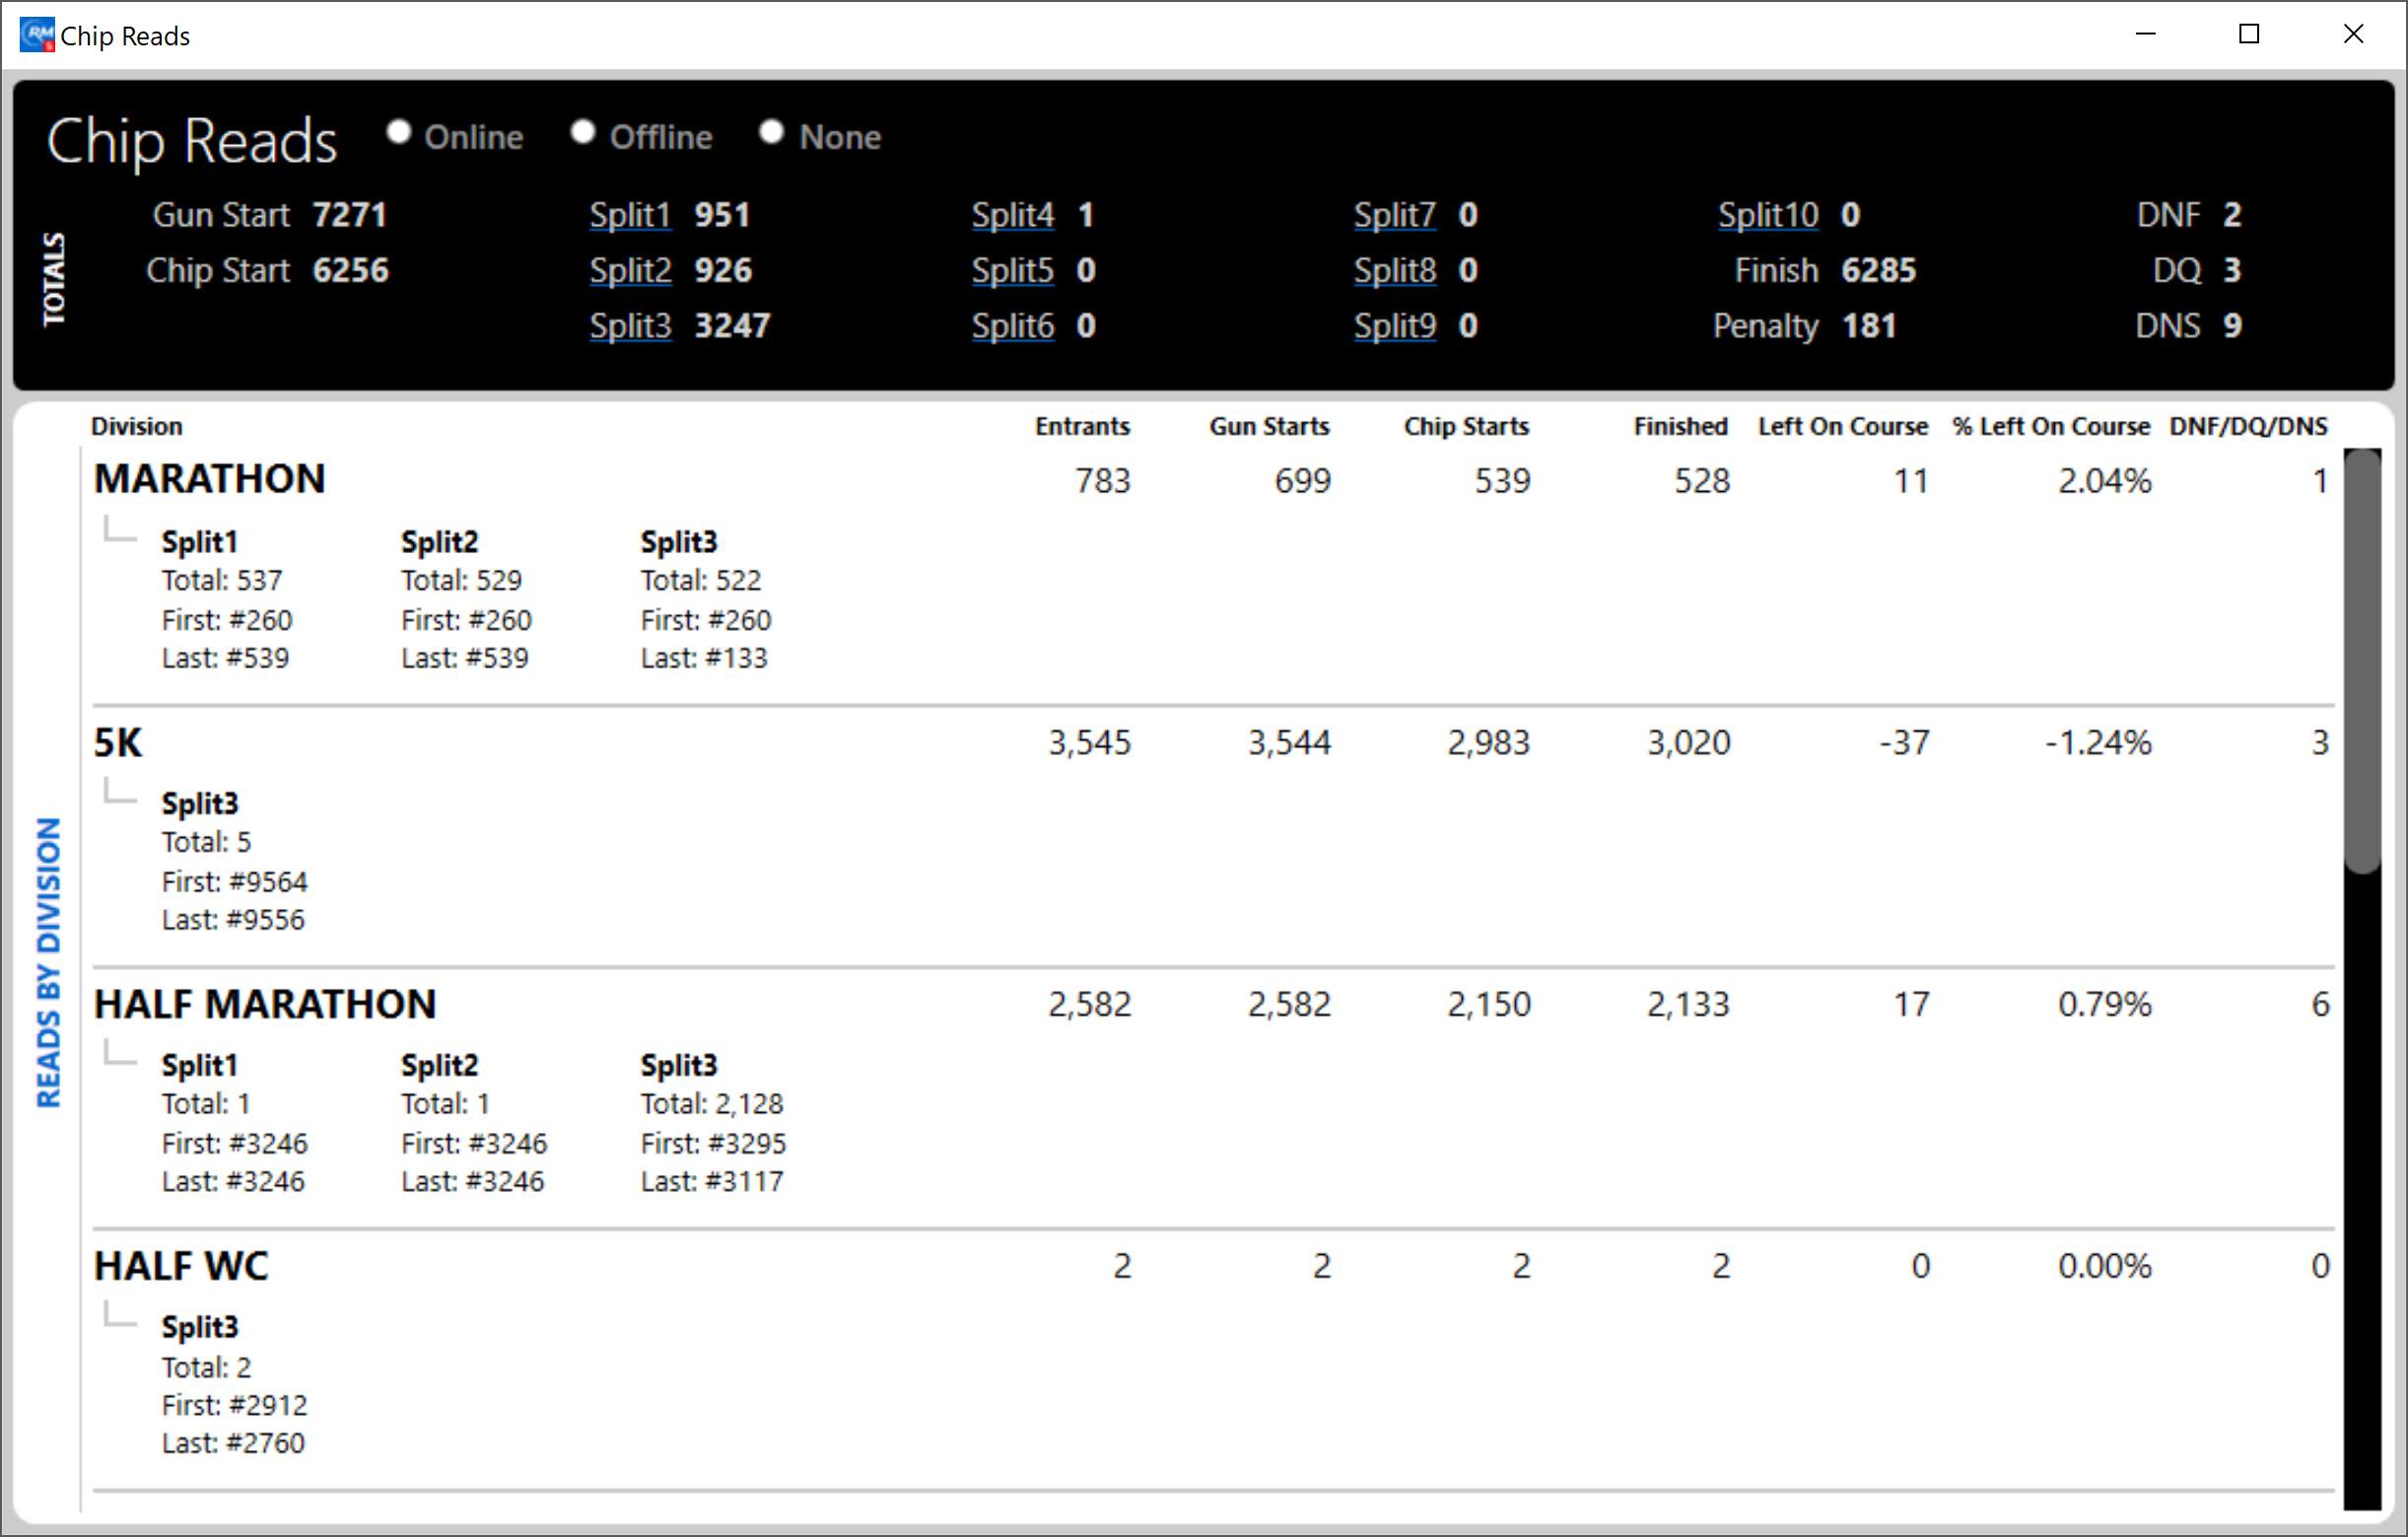Viewport: 2408px width, 1537px height.
Task: Click 5K Split3 First: #9564
Action: pos(234,882)
